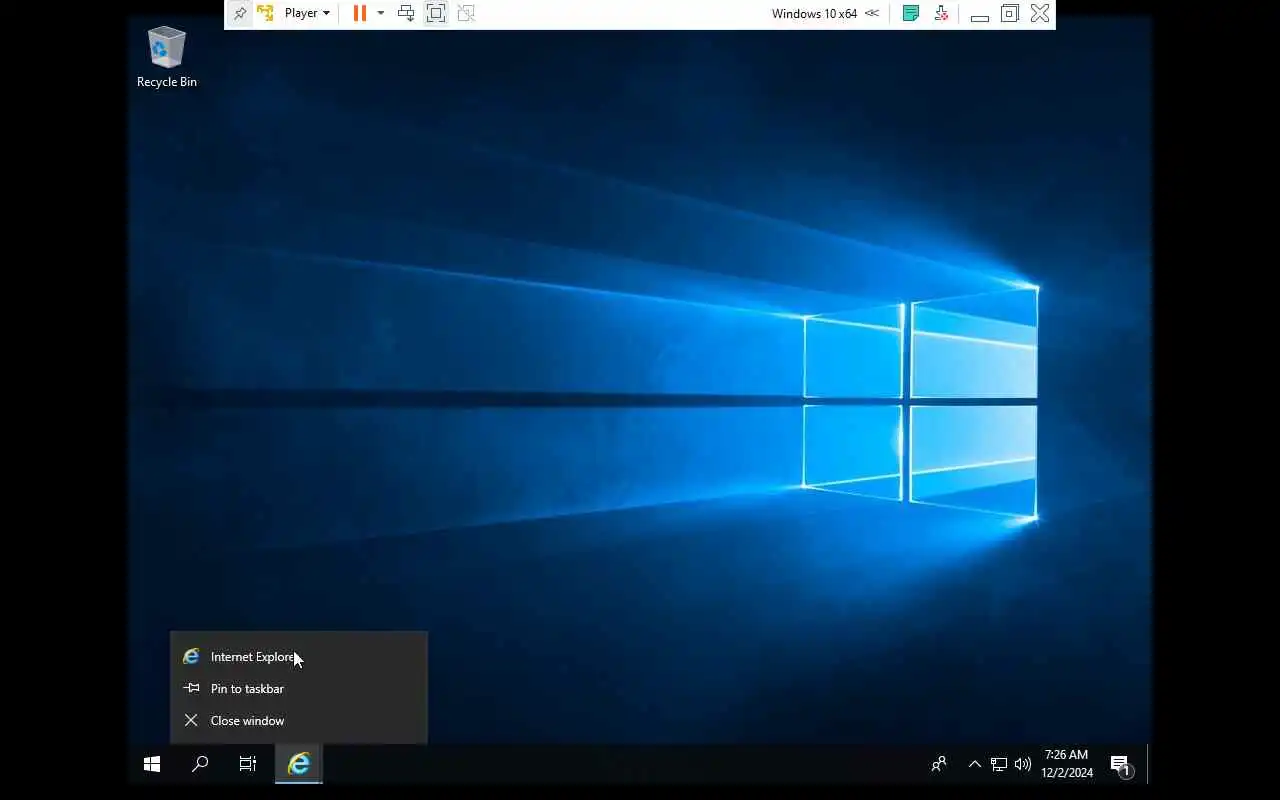Viewport: 1280px width, 800px height.
Task: Click the Unity mode icon
Action: pos(466,13)
